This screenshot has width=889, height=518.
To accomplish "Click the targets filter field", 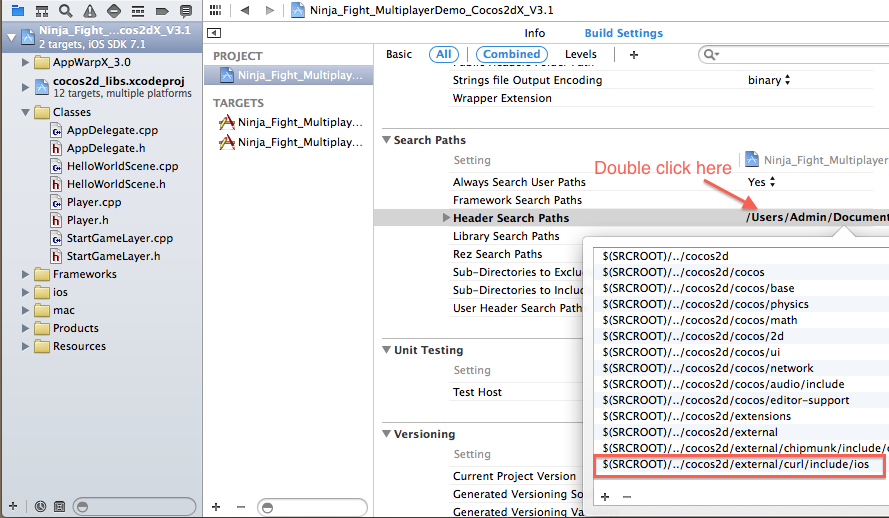I will pos(312,507).
